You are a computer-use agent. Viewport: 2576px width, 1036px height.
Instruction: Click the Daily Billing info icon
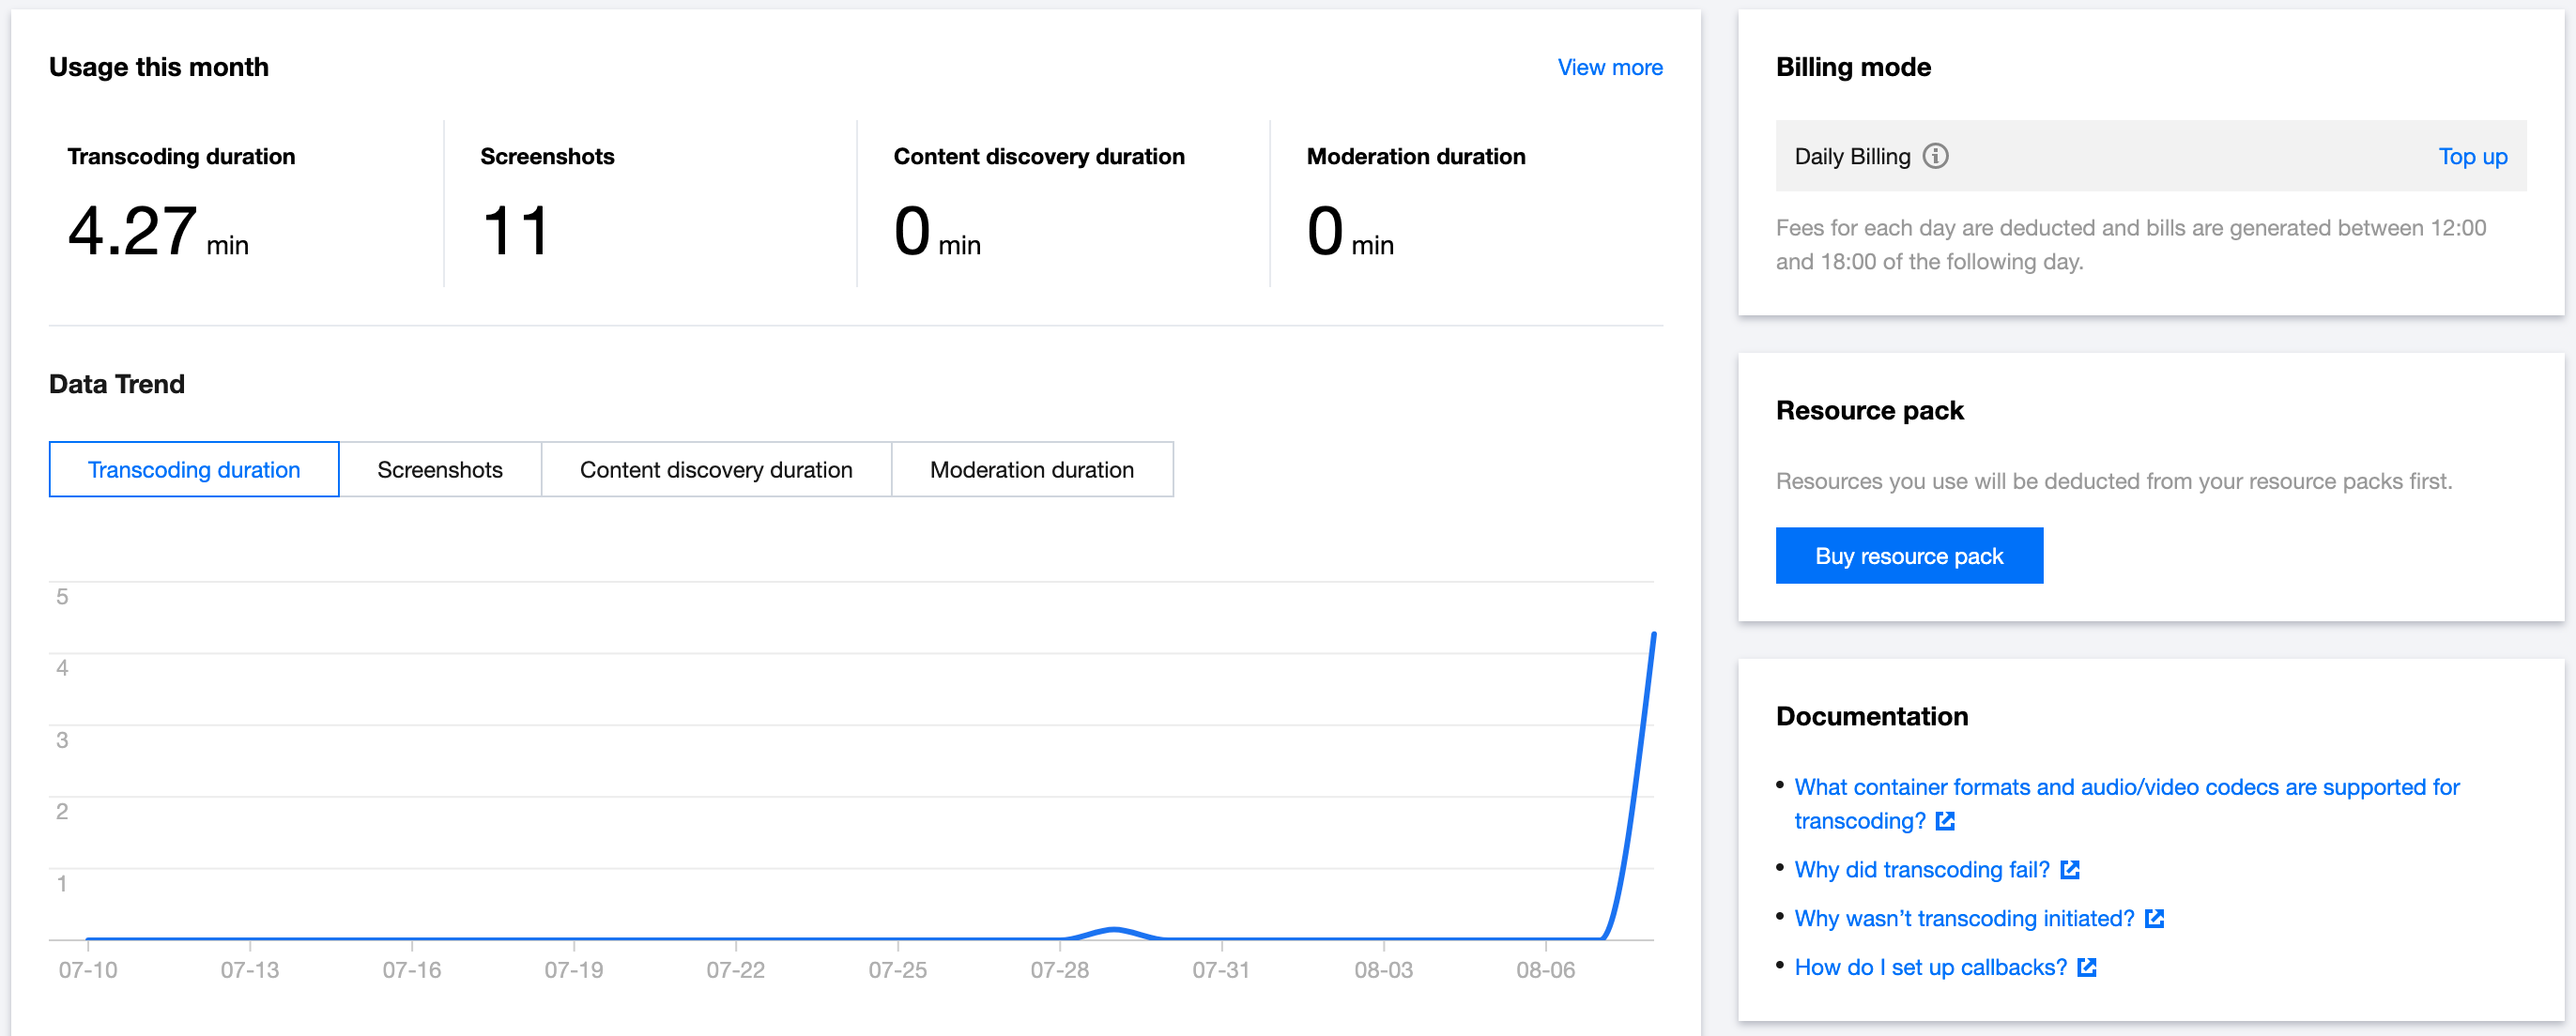(x=1935, y=156)
